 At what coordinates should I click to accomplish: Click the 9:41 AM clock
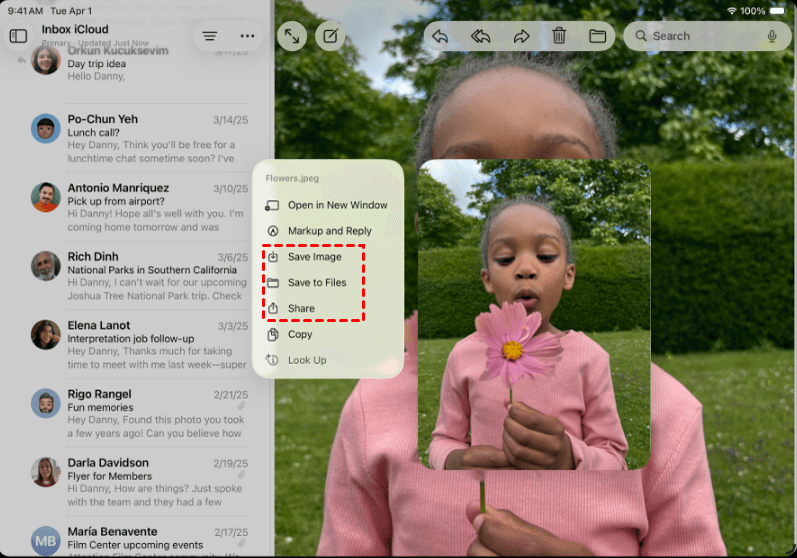[25, 11]
